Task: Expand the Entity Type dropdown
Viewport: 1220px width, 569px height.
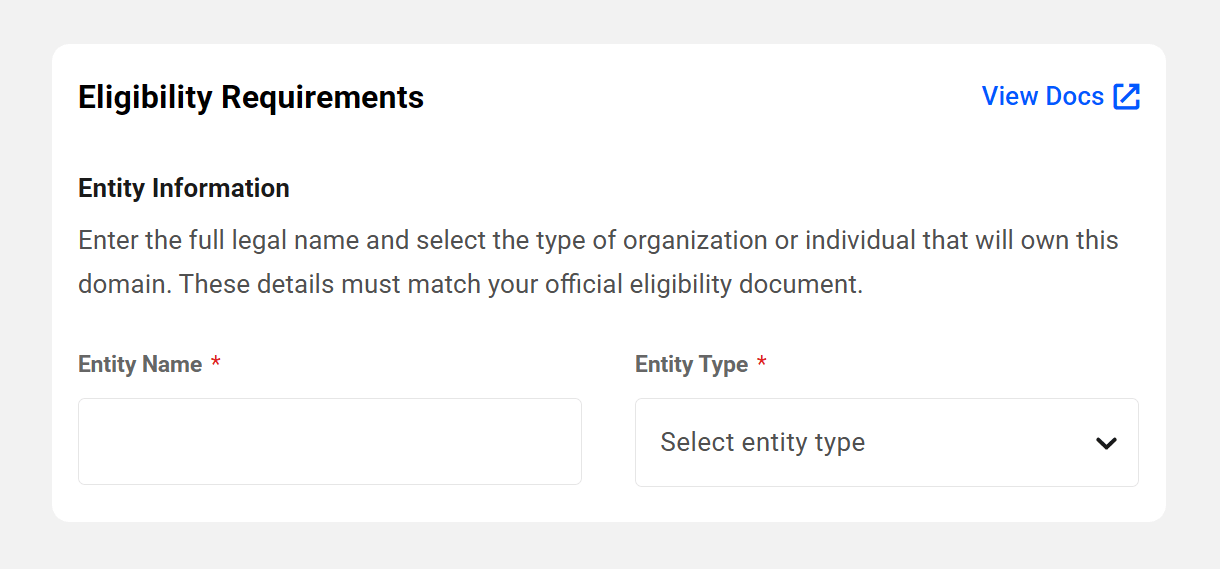Action: [886, 443]
